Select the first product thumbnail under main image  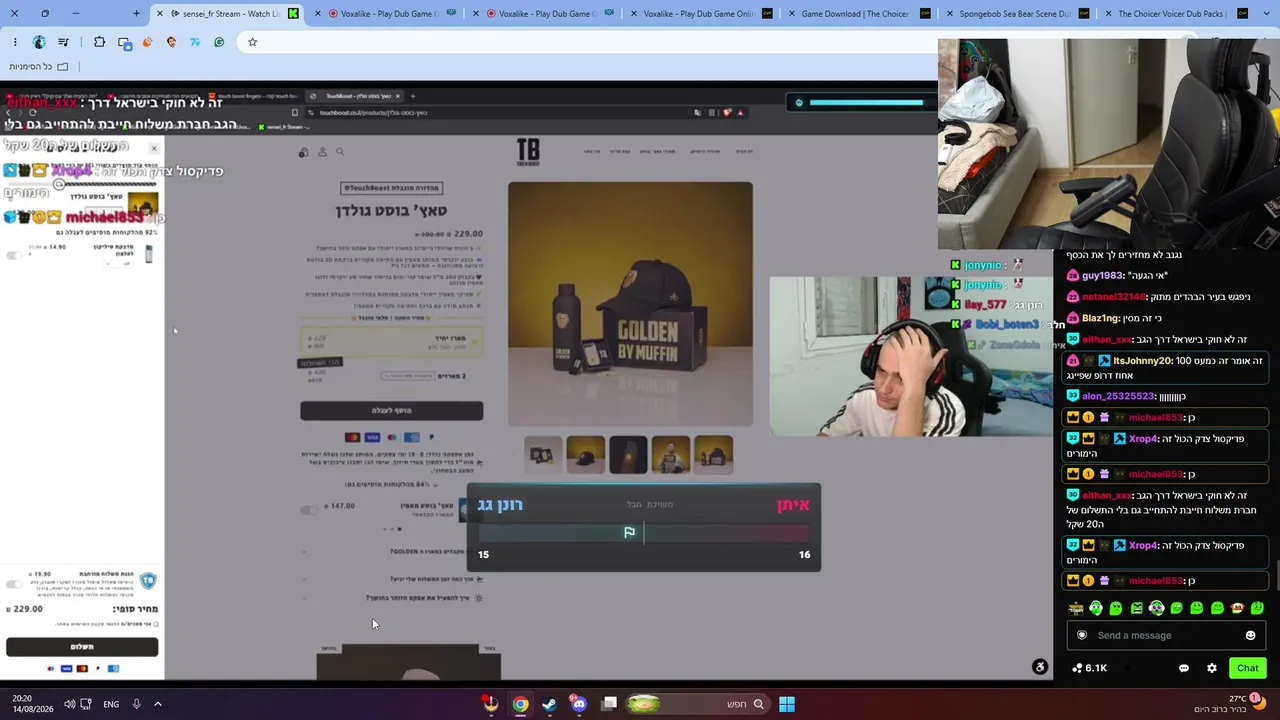(x=543, y=455)
